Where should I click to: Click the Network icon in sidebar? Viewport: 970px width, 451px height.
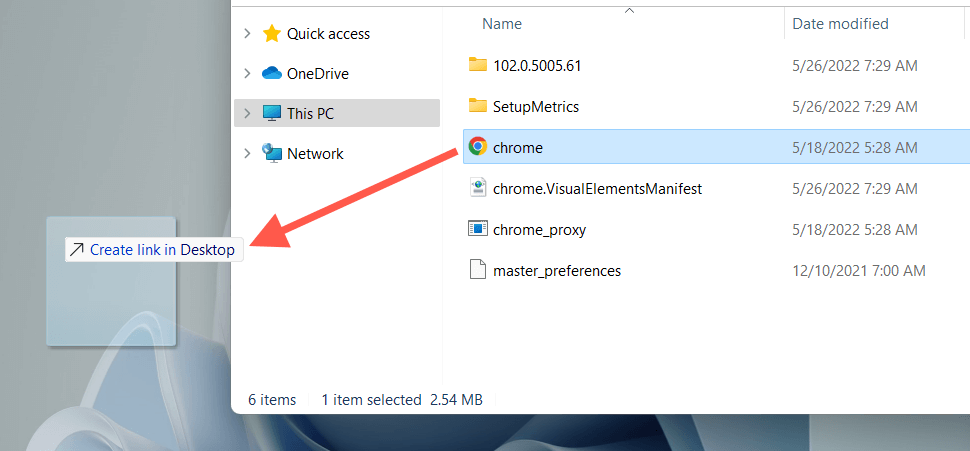[x=271, y=153]
